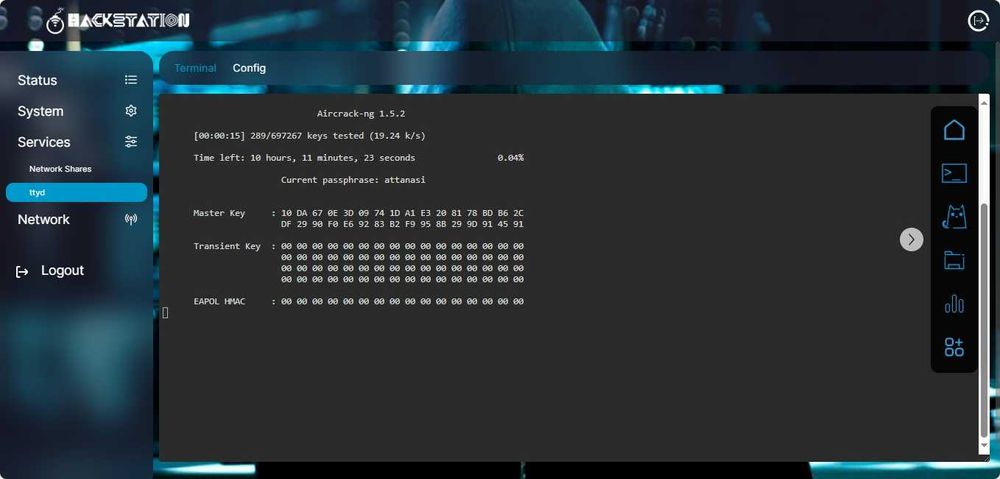1000x479 pixels.
Task: Click the Services sliders icon
Action: tap(131, 142)
